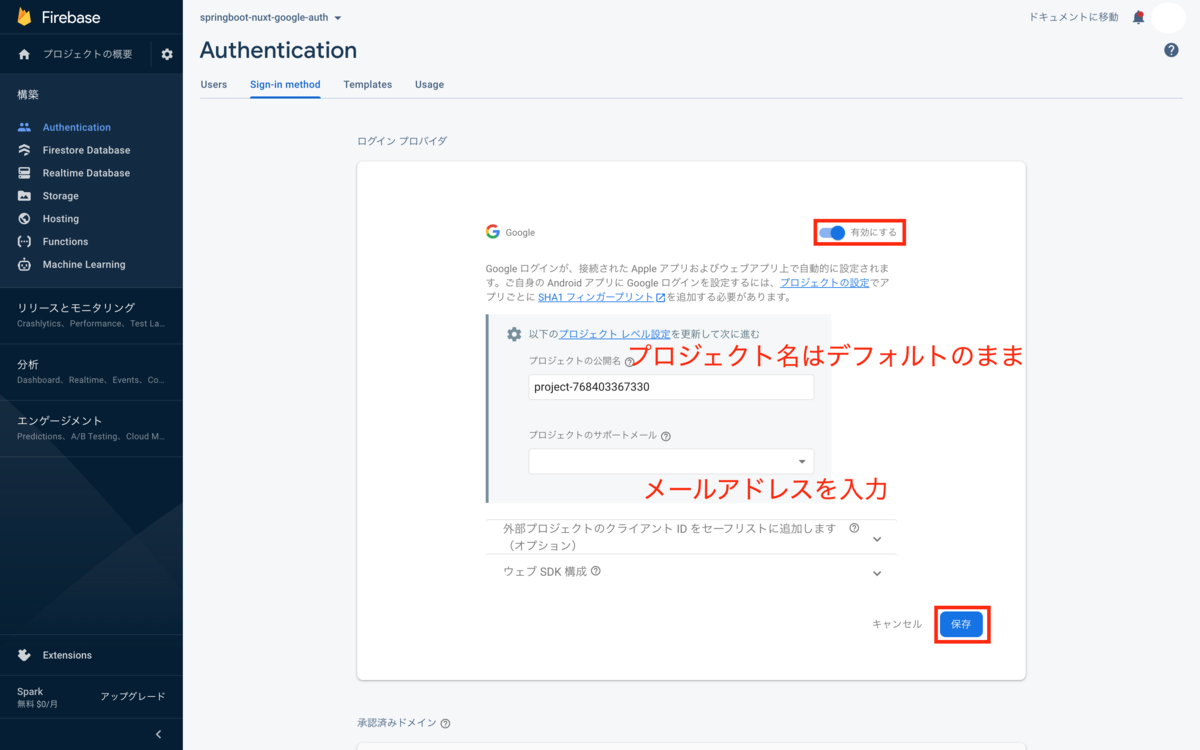
Task: Click the Firestore Database icon
Action: coord(24,150)
